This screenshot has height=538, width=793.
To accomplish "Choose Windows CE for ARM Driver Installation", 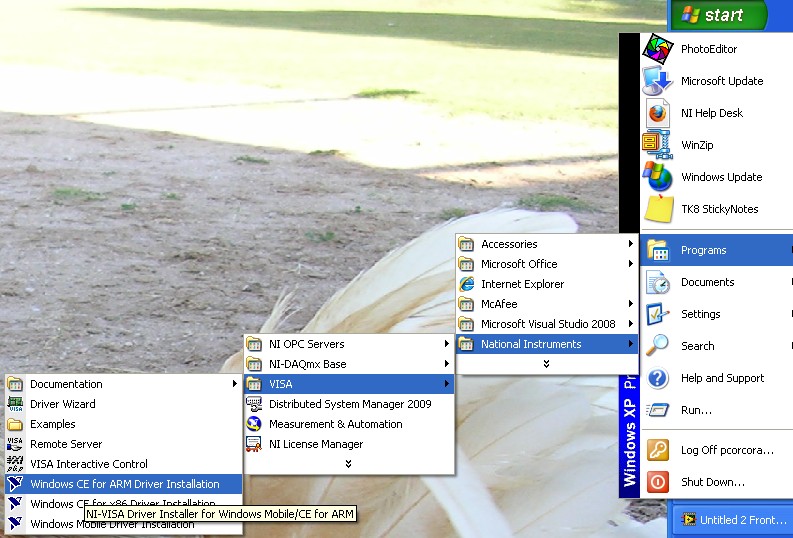I will coord(123,484).
